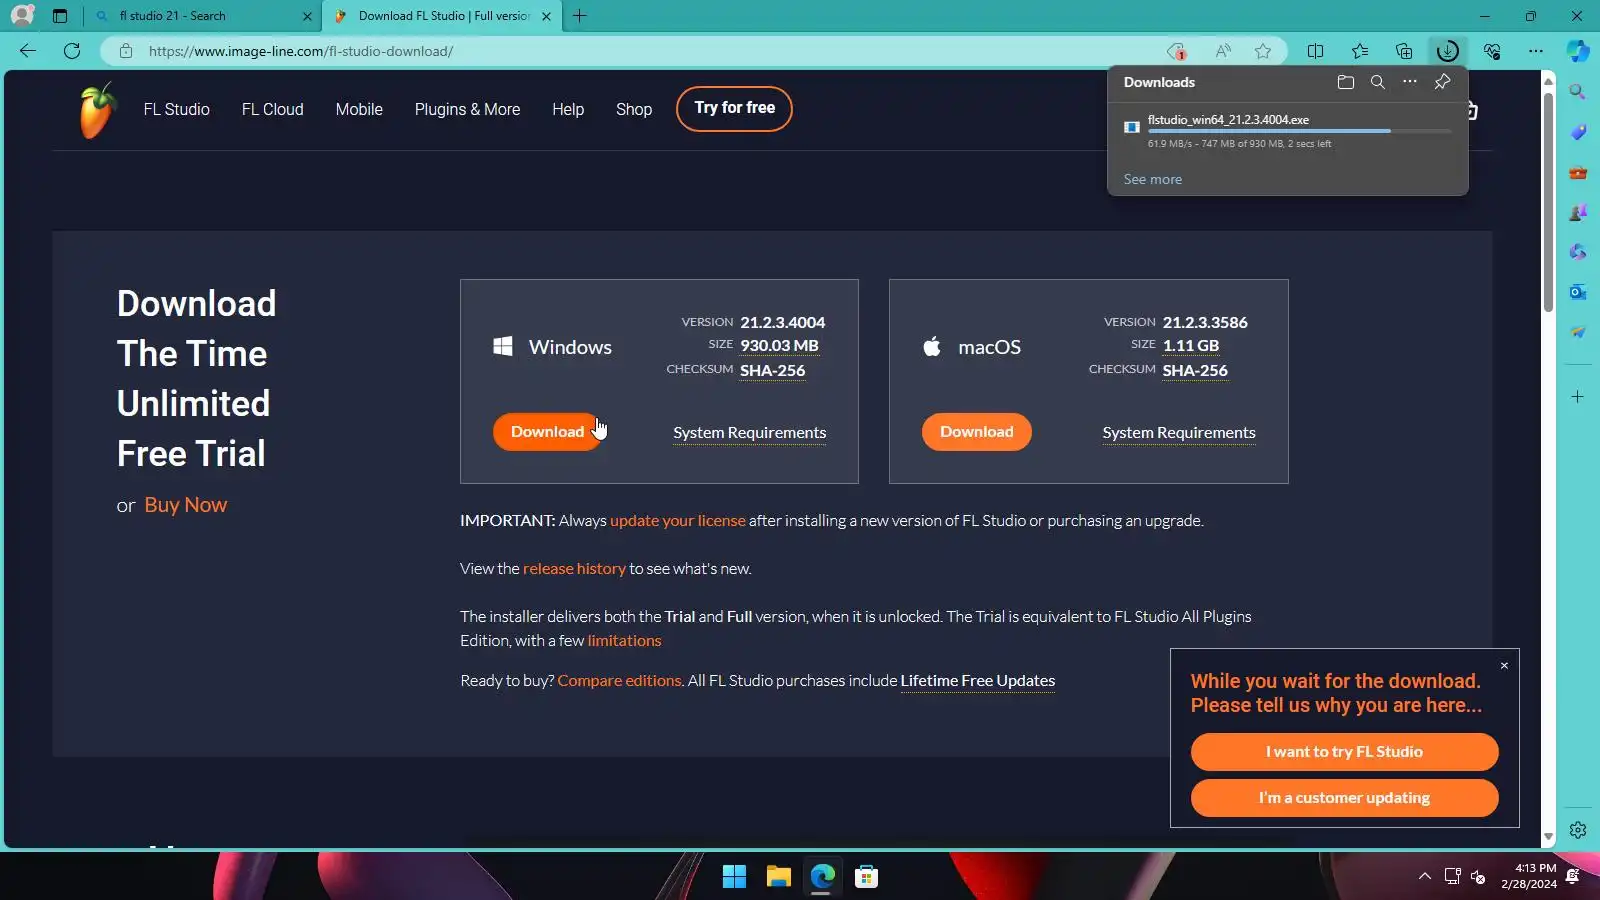1600x900 pixels.
Task: Close the Download FL Studio tab
Action: [546, 16]
